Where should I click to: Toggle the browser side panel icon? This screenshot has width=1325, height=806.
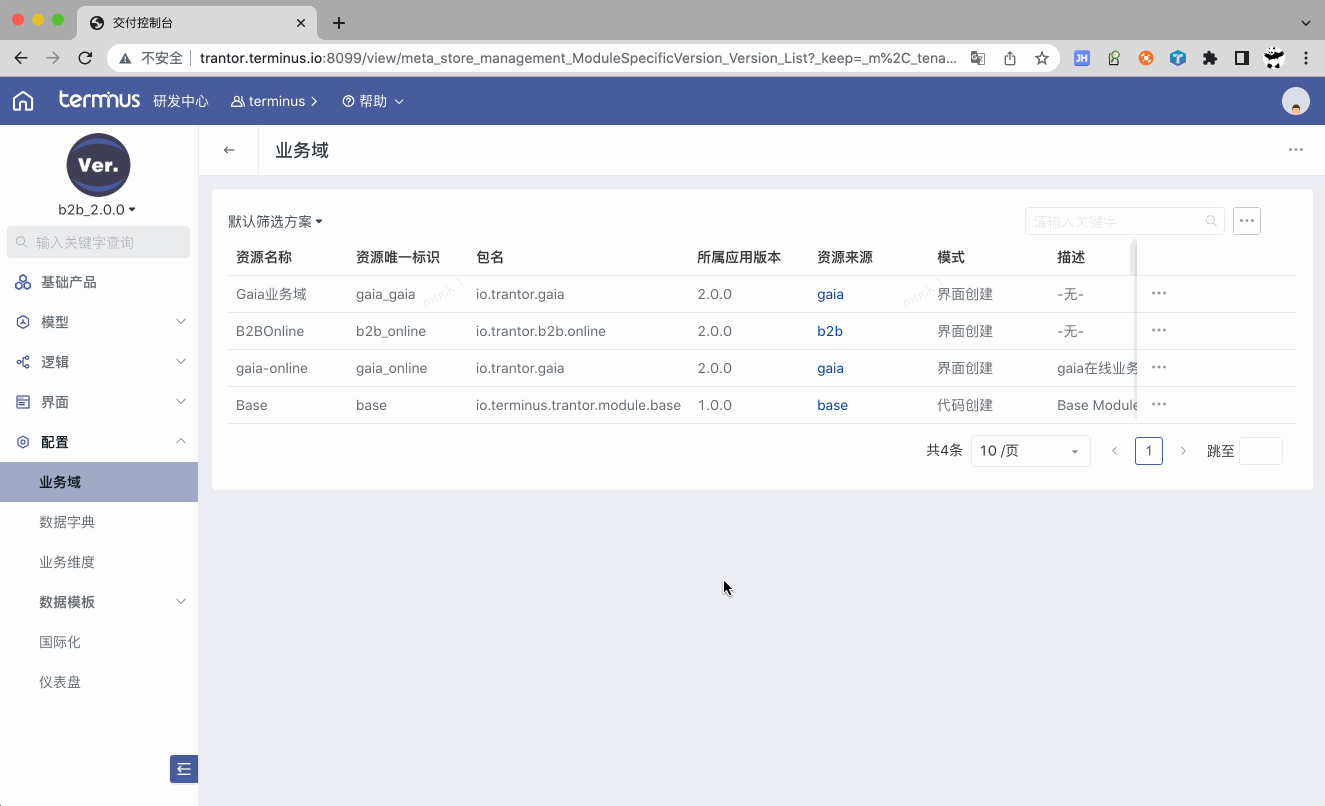click(x=1242, y=58)
